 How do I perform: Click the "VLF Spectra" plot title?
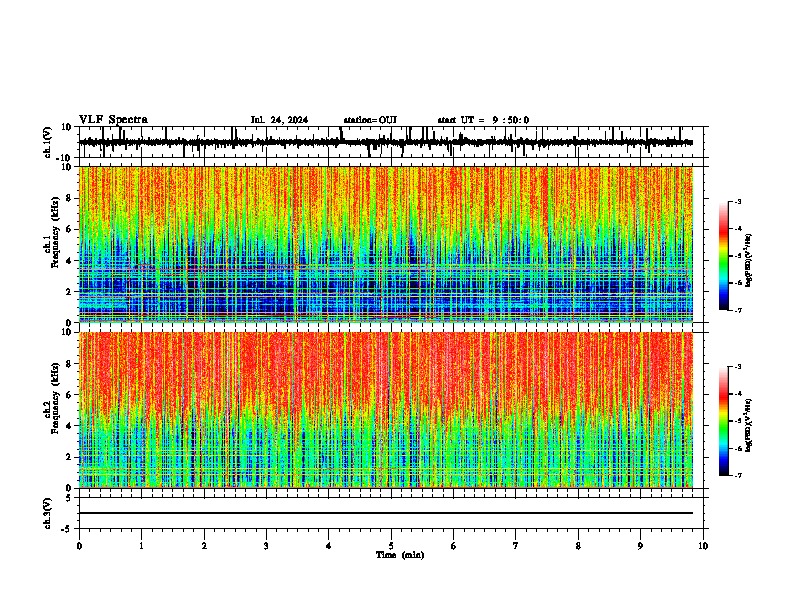[113, 120]
